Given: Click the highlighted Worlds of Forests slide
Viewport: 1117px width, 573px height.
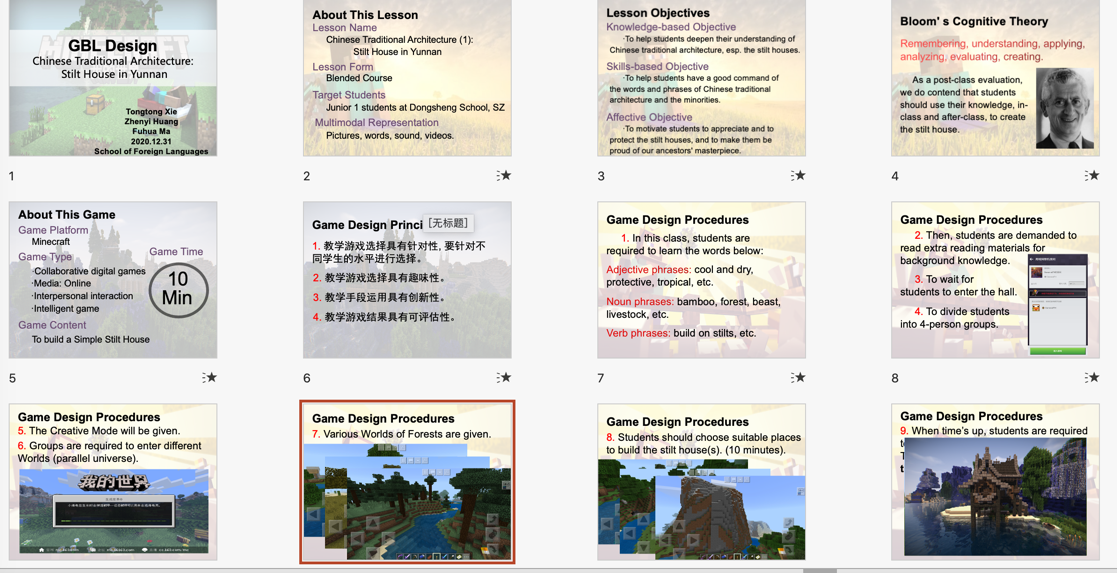Looking at the screenshot, I should click(x=407, y=482).
